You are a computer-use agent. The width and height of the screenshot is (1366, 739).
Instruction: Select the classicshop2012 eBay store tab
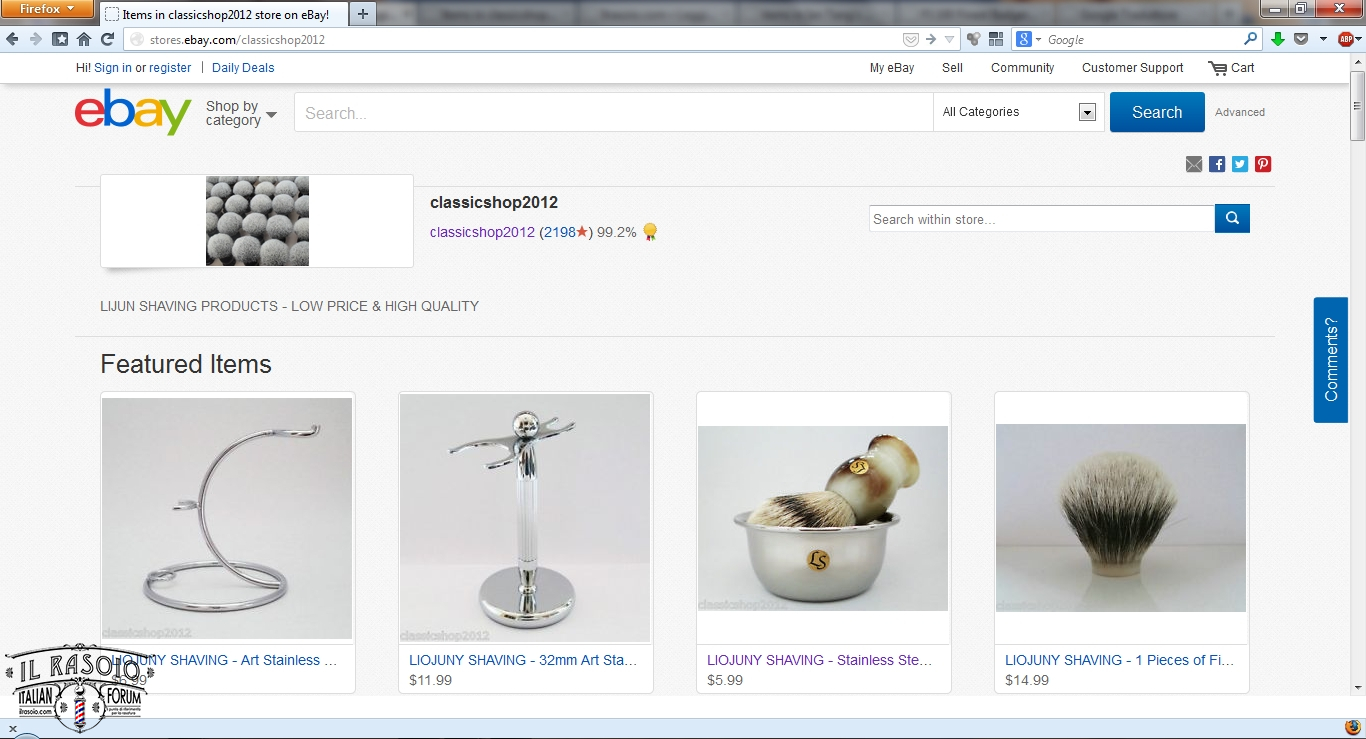pyautogui.click(x=224, y=15)
